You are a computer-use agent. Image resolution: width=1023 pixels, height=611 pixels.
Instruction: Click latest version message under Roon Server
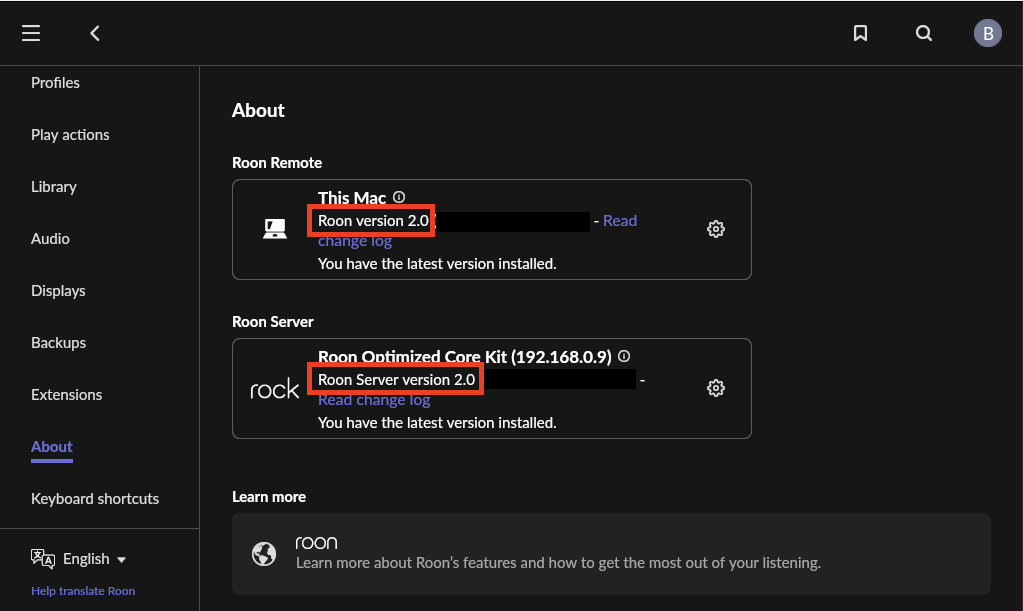tap(437, 423)
